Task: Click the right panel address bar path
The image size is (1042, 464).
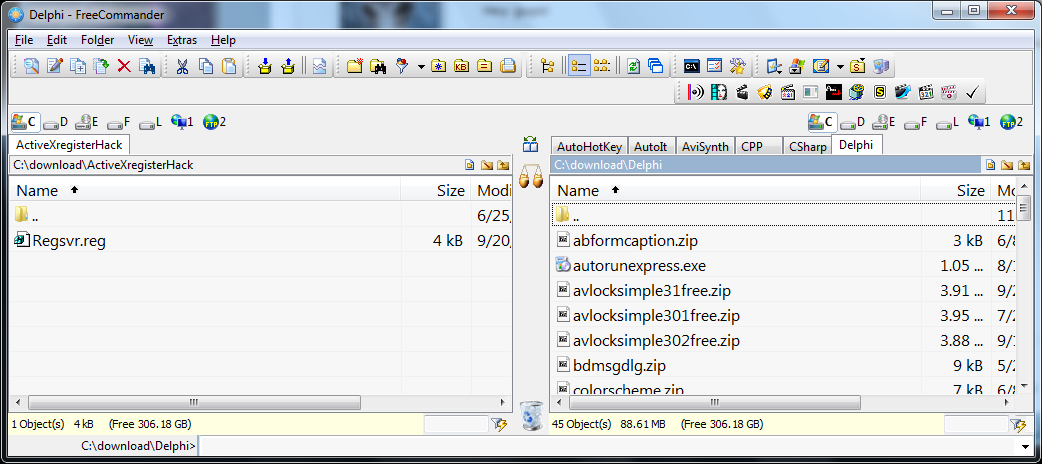Action: [x=766, y=165]
